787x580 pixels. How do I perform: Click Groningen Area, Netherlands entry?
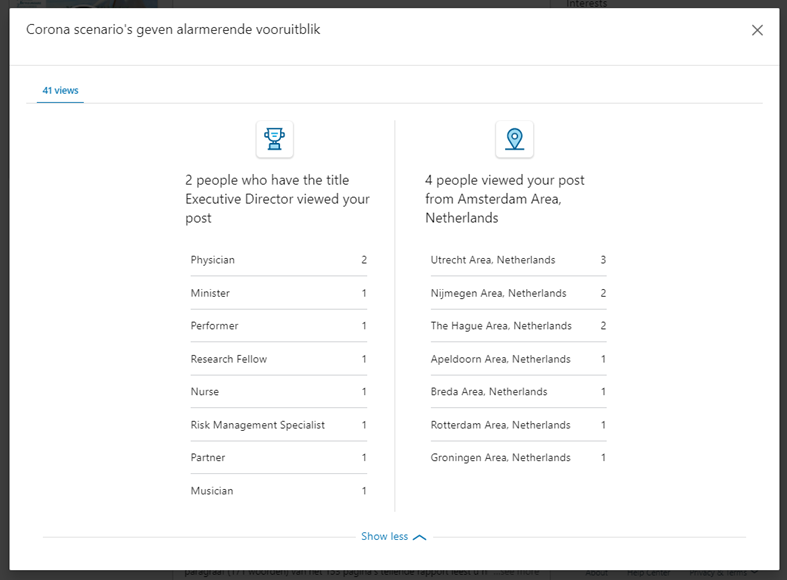pos(518,458)
